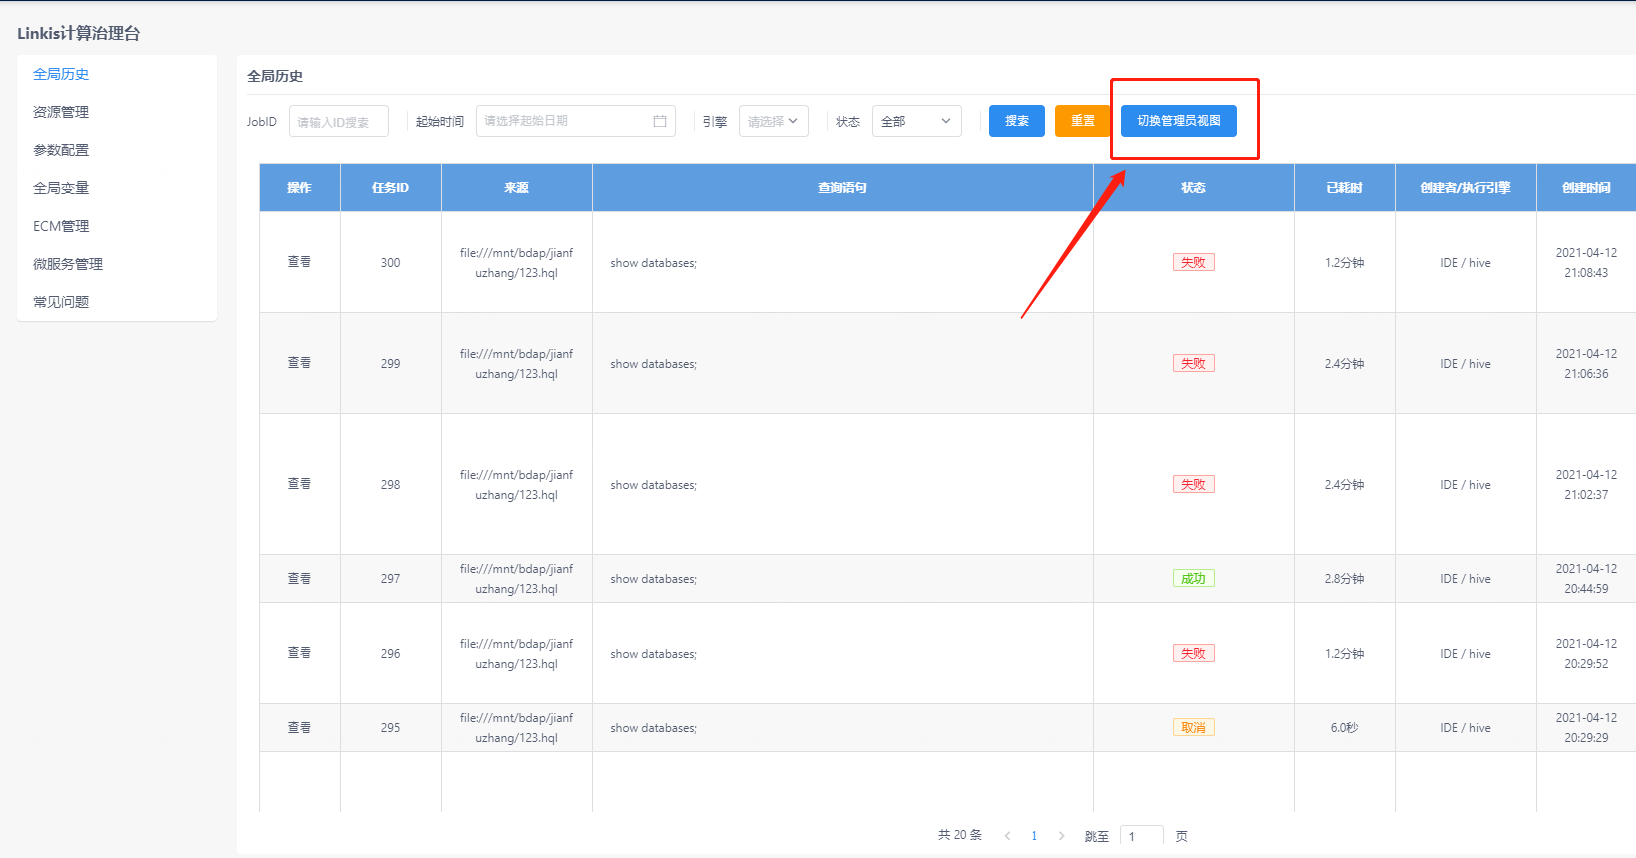Viewport: 1636px width, 858px height.
Task: Click the previous page arrow in pagination
Action: 1007,836
